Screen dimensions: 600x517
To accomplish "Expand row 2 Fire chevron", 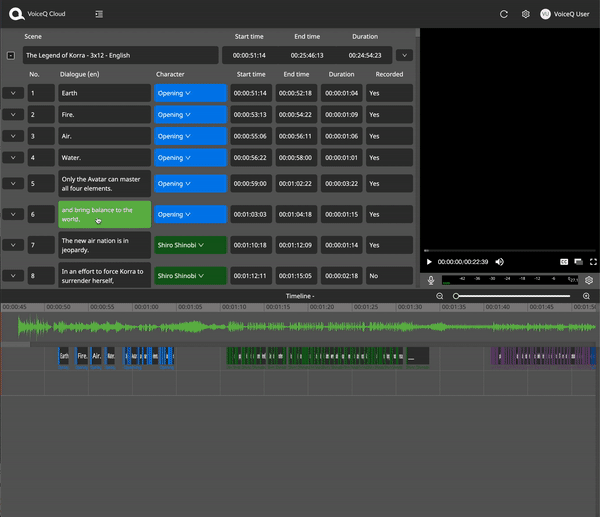I will [x=13, y=114].
